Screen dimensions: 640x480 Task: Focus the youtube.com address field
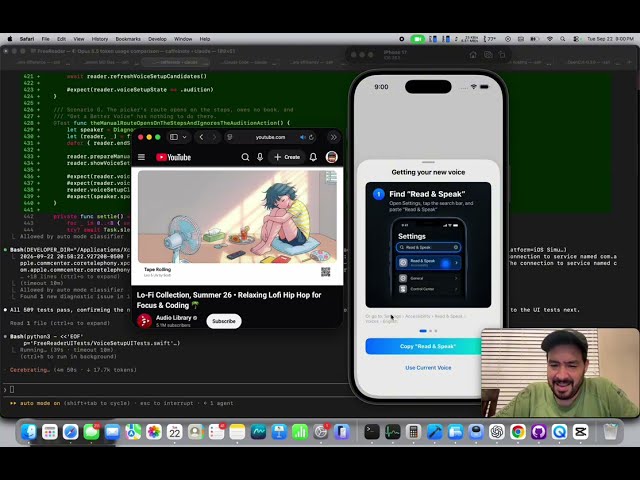pyautogui.click(x=270, y=137)
